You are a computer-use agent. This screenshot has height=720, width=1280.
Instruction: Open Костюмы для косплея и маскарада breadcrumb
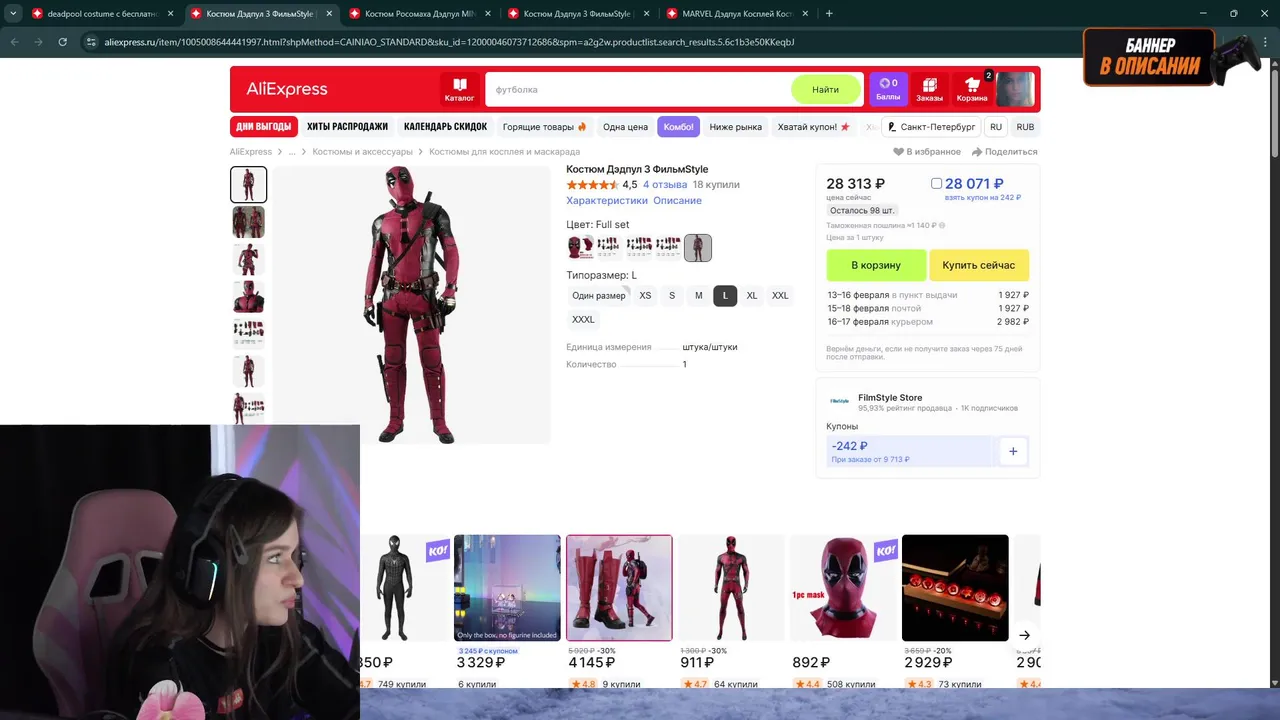[x=504, y=152]
